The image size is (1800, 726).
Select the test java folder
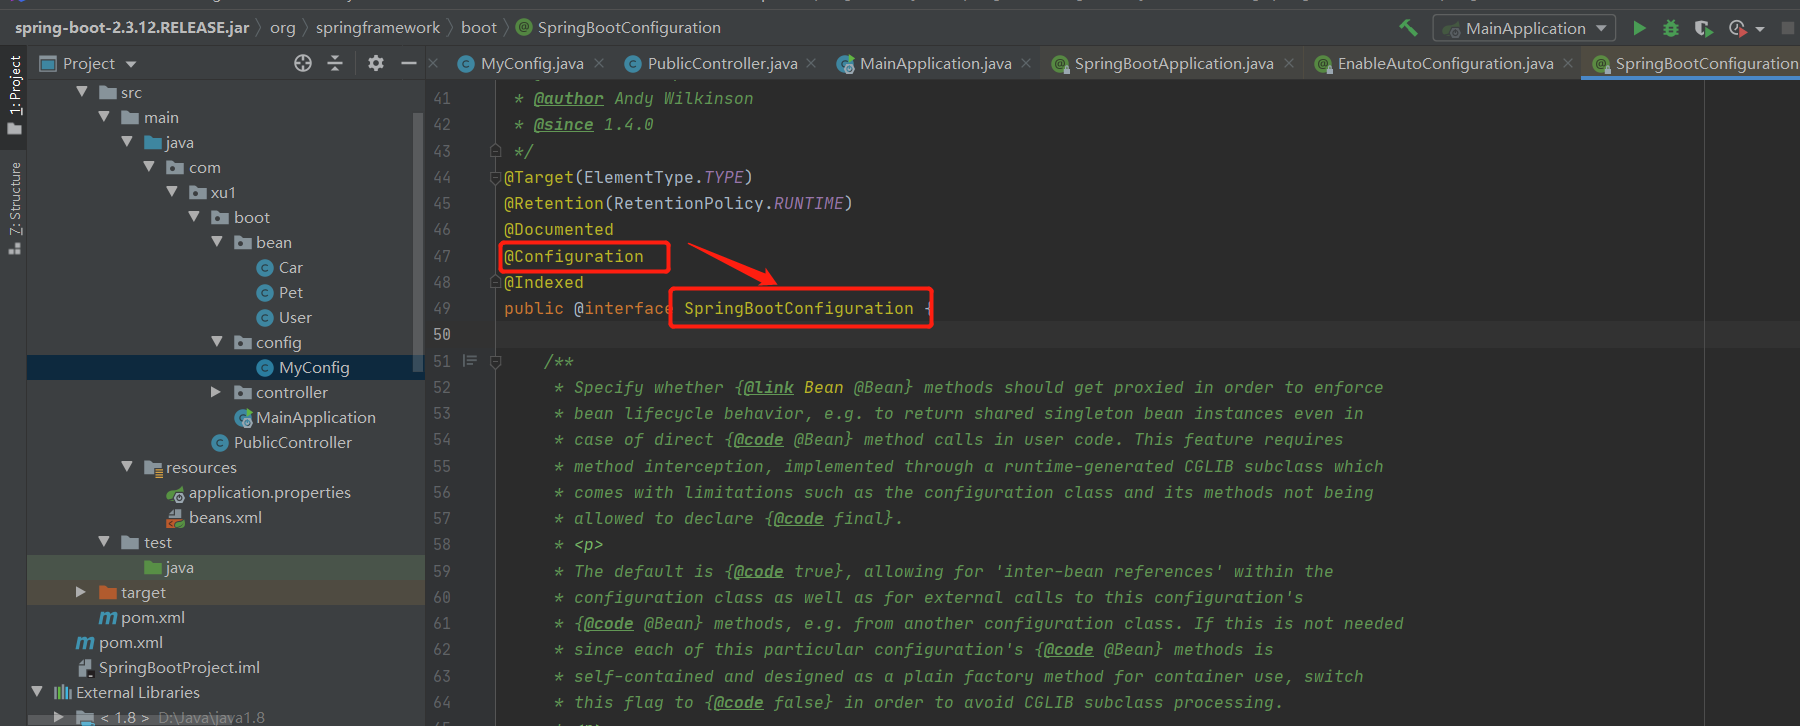click(x=169, y=567)
